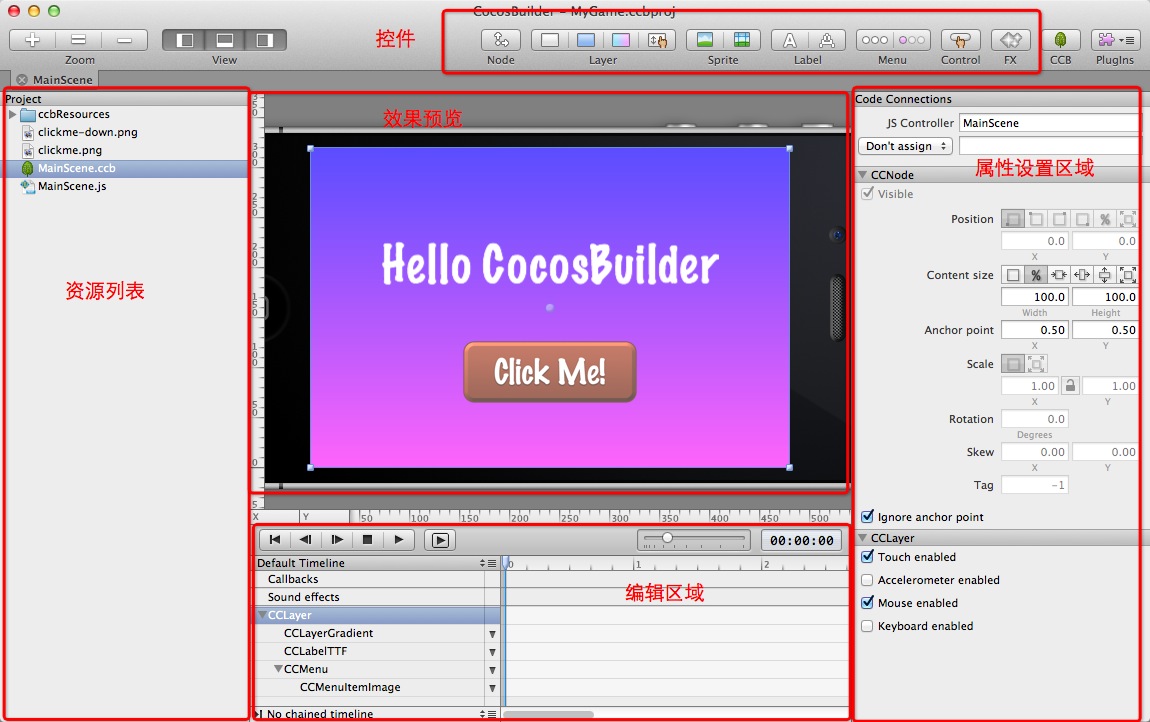The width and height of the screenshot is (1150, 722).
Task: Add a gradient layer from the Layer group
Action: click(x=620, y=40)
